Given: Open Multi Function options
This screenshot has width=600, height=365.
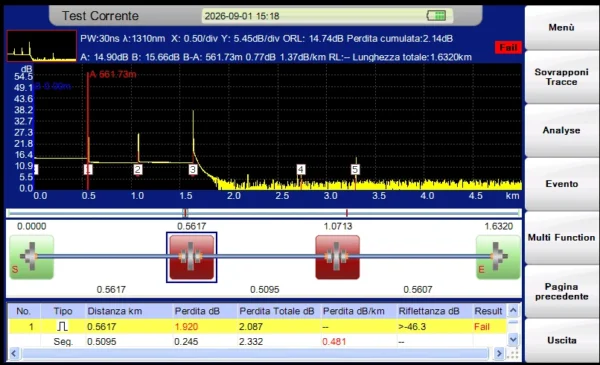Looking at the screenshot, I should click(x=561, y=238).
